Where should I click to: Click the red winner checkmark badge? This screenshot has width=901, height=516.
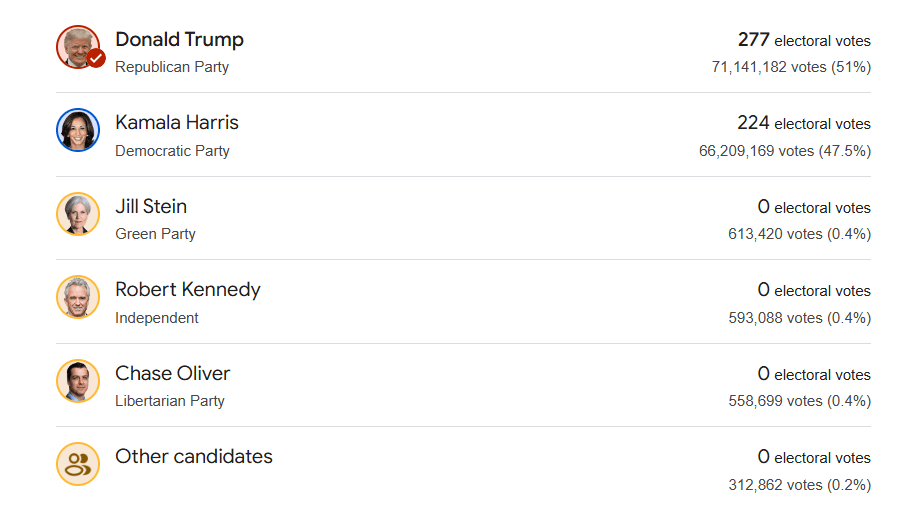(x=96, y=59)
